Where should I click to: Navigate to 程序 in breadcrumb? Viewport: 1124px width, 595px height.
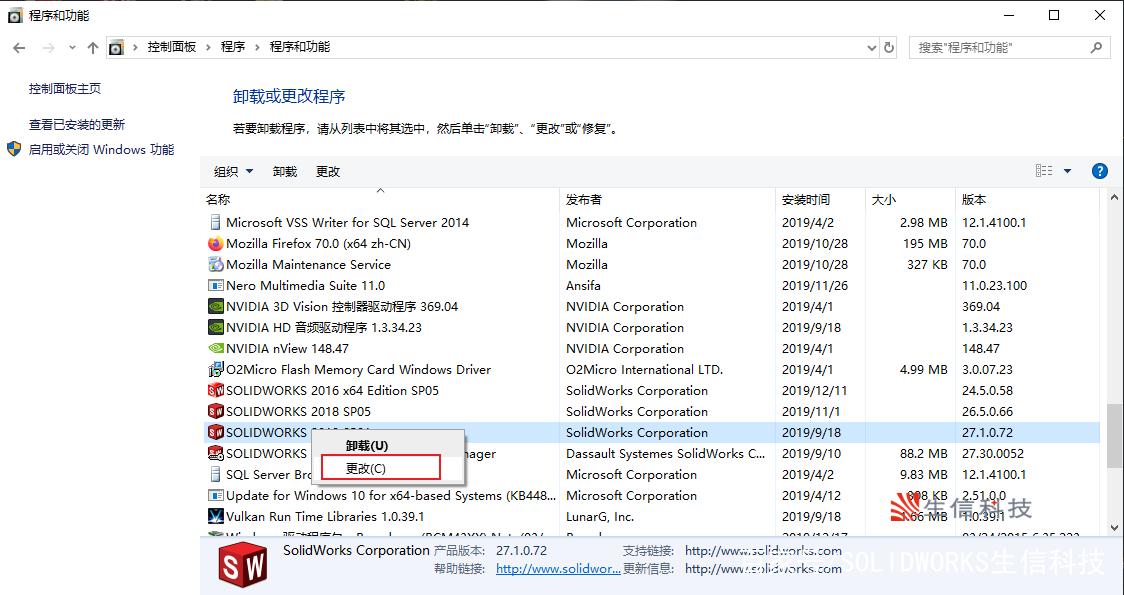tap(233, 47)
